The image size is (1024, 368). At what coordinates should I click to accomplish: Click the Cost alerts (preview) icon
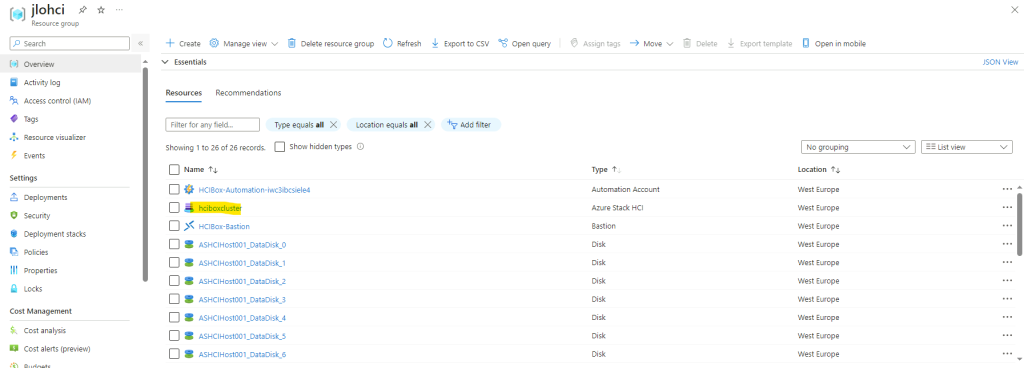(14, 349)
